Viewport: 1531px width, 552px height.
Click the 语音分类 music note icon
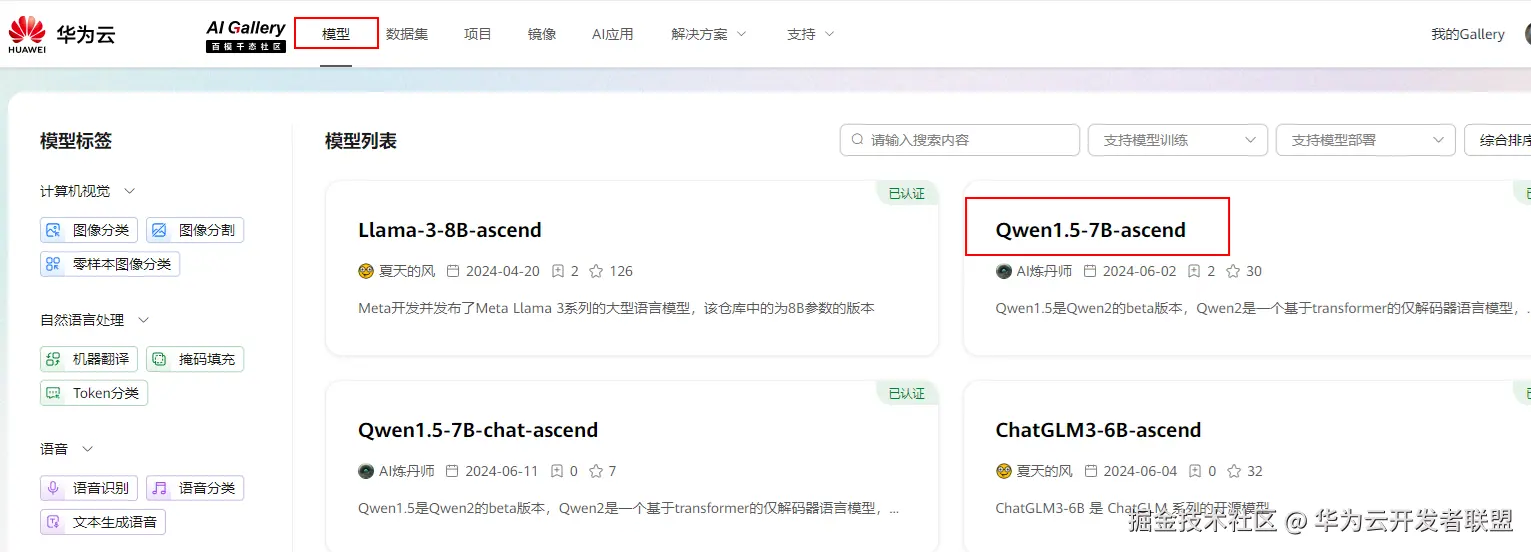pyautogui.click(x=159, y=488)
